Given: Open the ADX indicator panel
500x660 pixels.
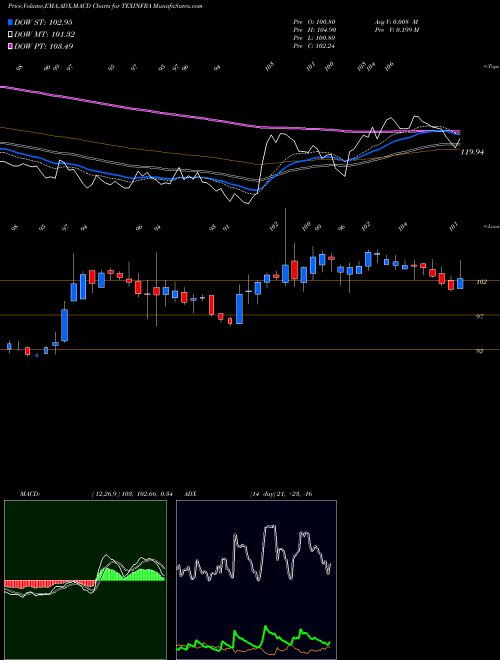Looking at the screenshot, I should (x=256, y=580).
